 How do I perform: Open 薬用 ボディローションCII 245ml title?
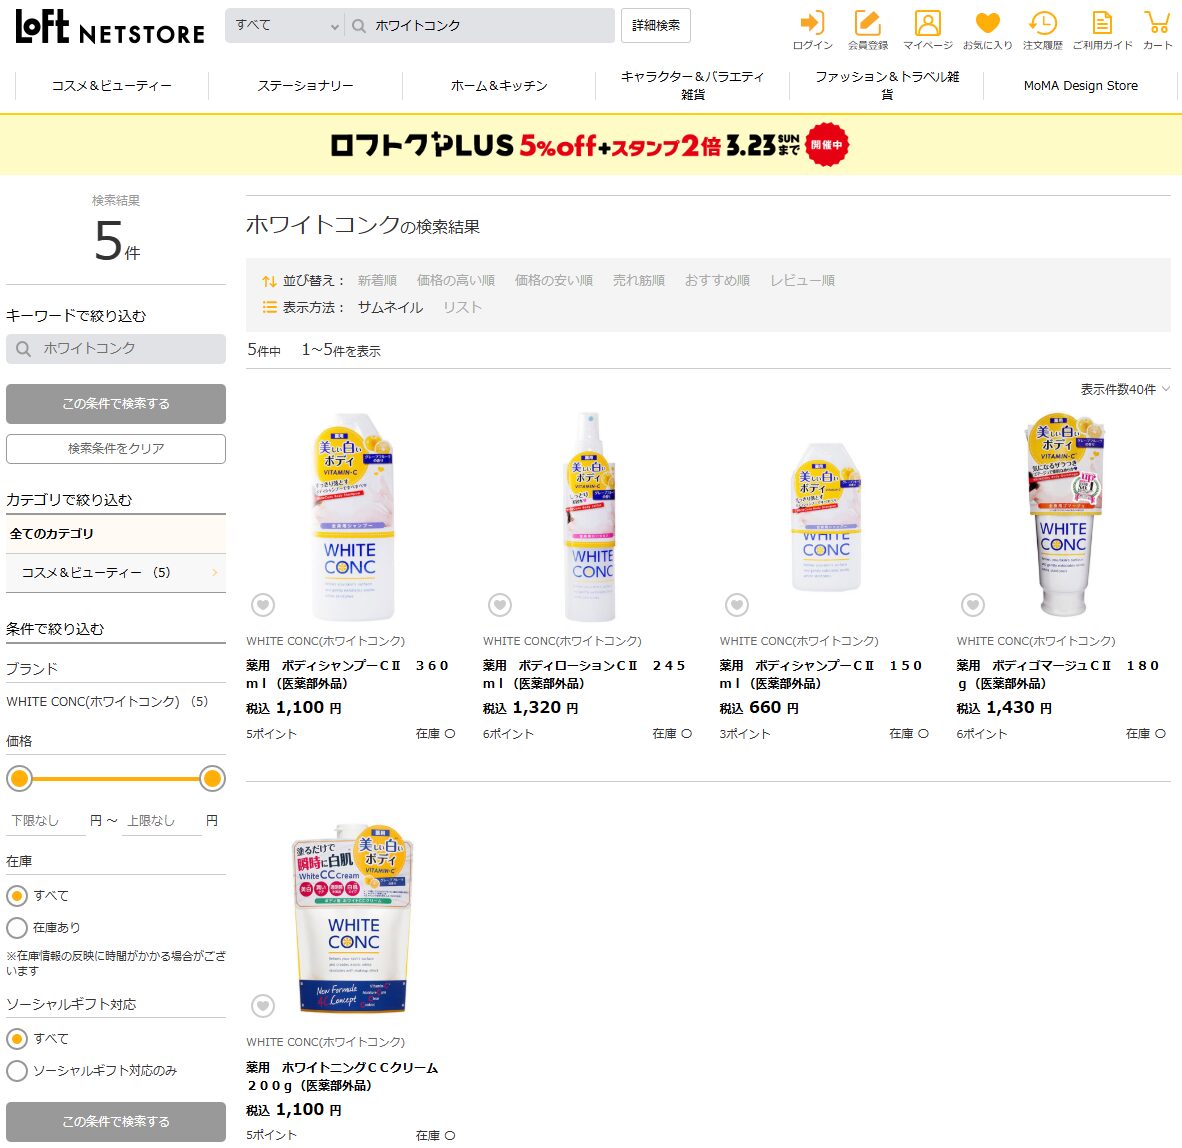(585, 675)
